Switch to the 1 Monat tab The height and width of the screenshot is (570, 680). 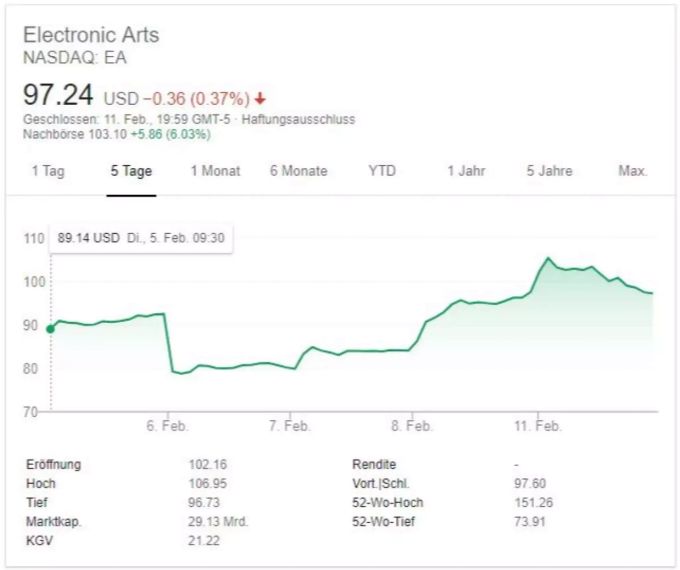(x=216, y=171)
